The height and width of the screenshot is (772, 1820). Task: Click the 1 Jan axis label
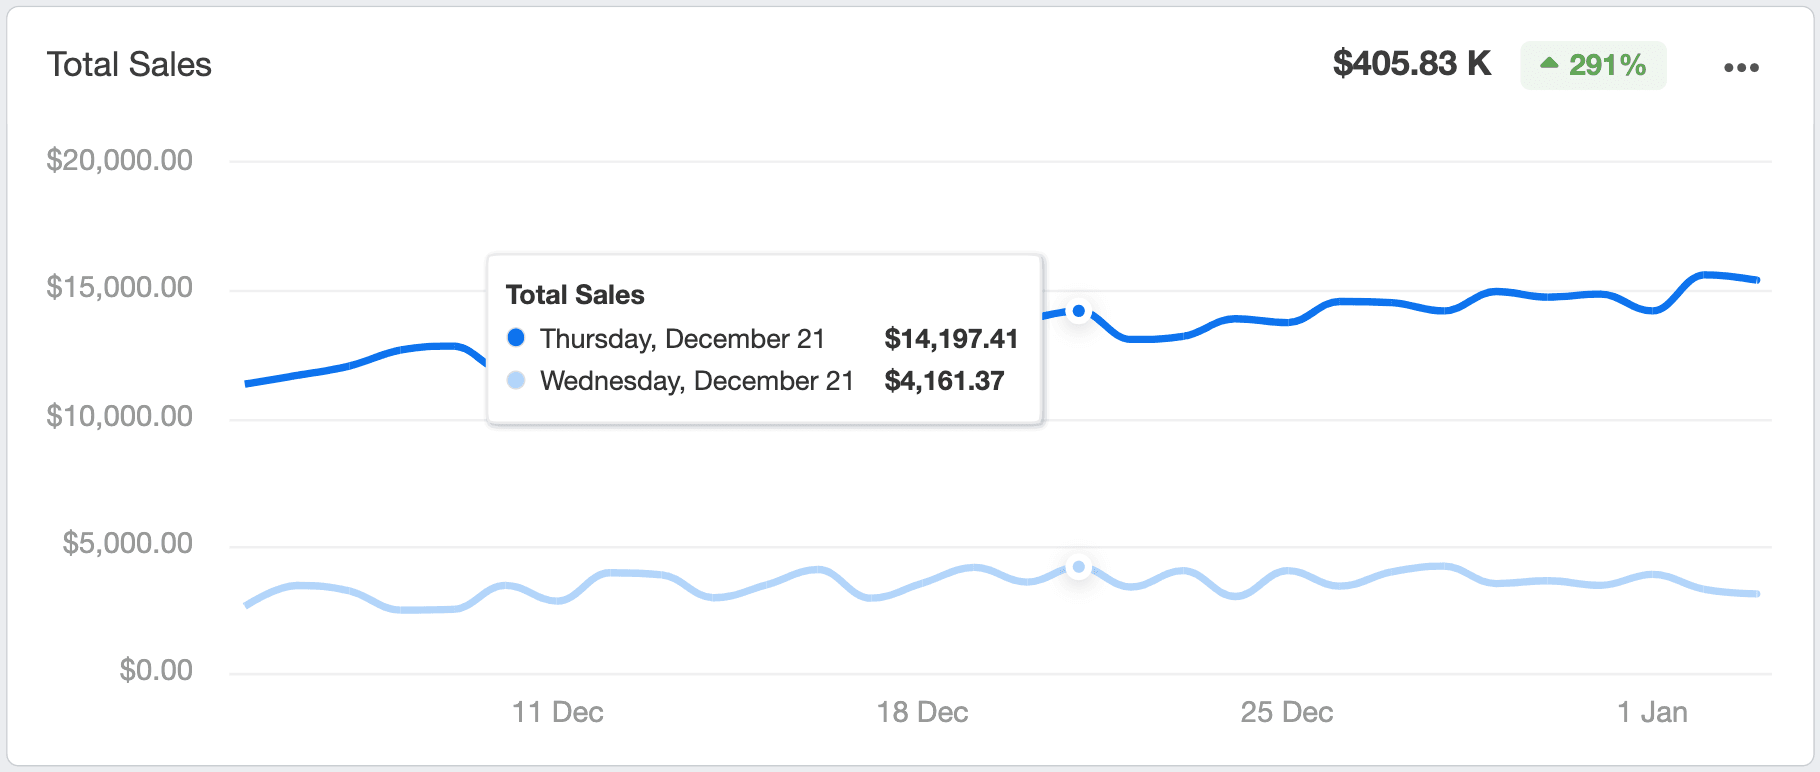coord(1652,712)
